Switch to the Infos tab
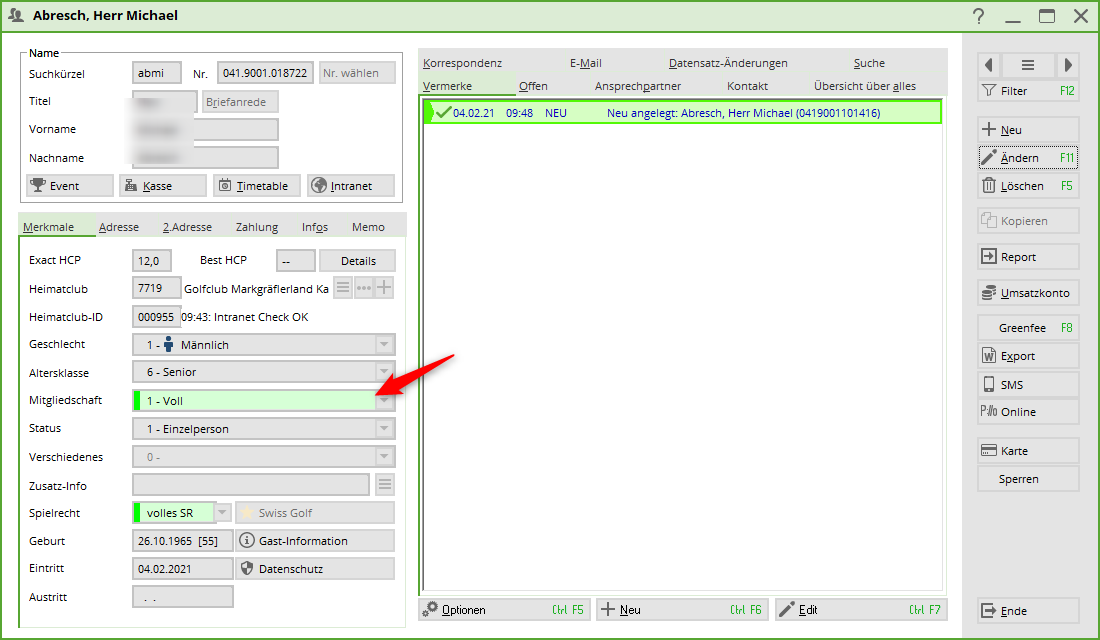The width and height of the screenshot is (1100, 640). coord(315,227)
